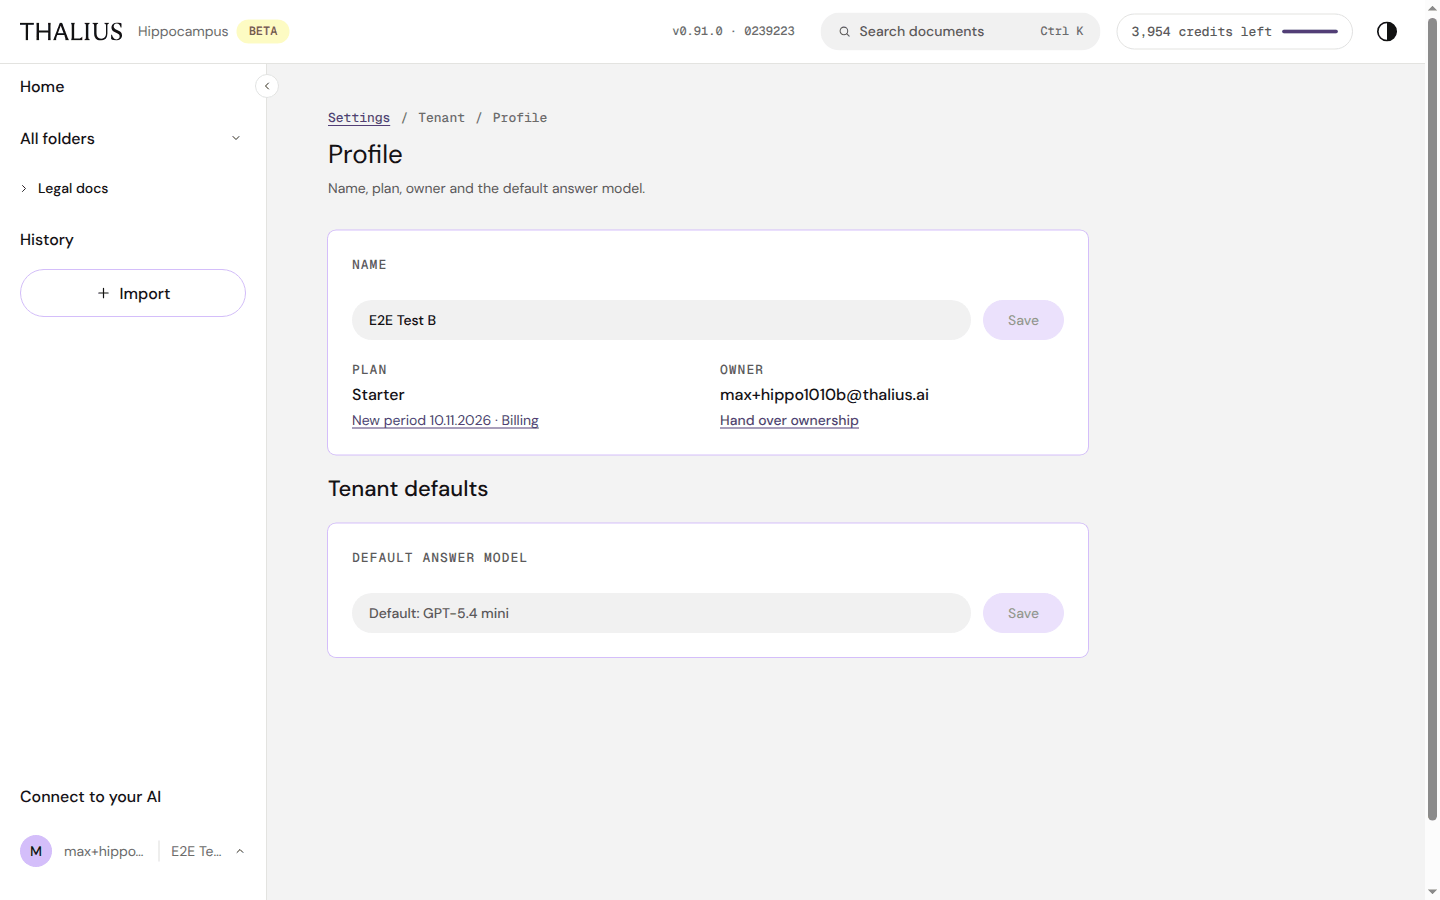Click the plus icon on Import
1440x900 pixels.
103,293
